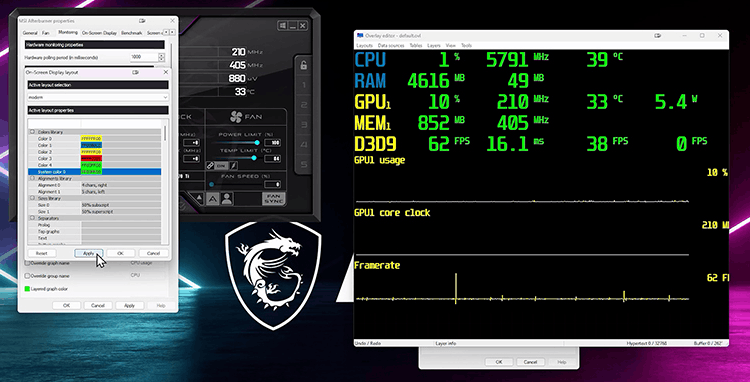Viewport: 750px width, 382px height.
Task: Switch to the Monitoring tab
Action: point(67,33)
